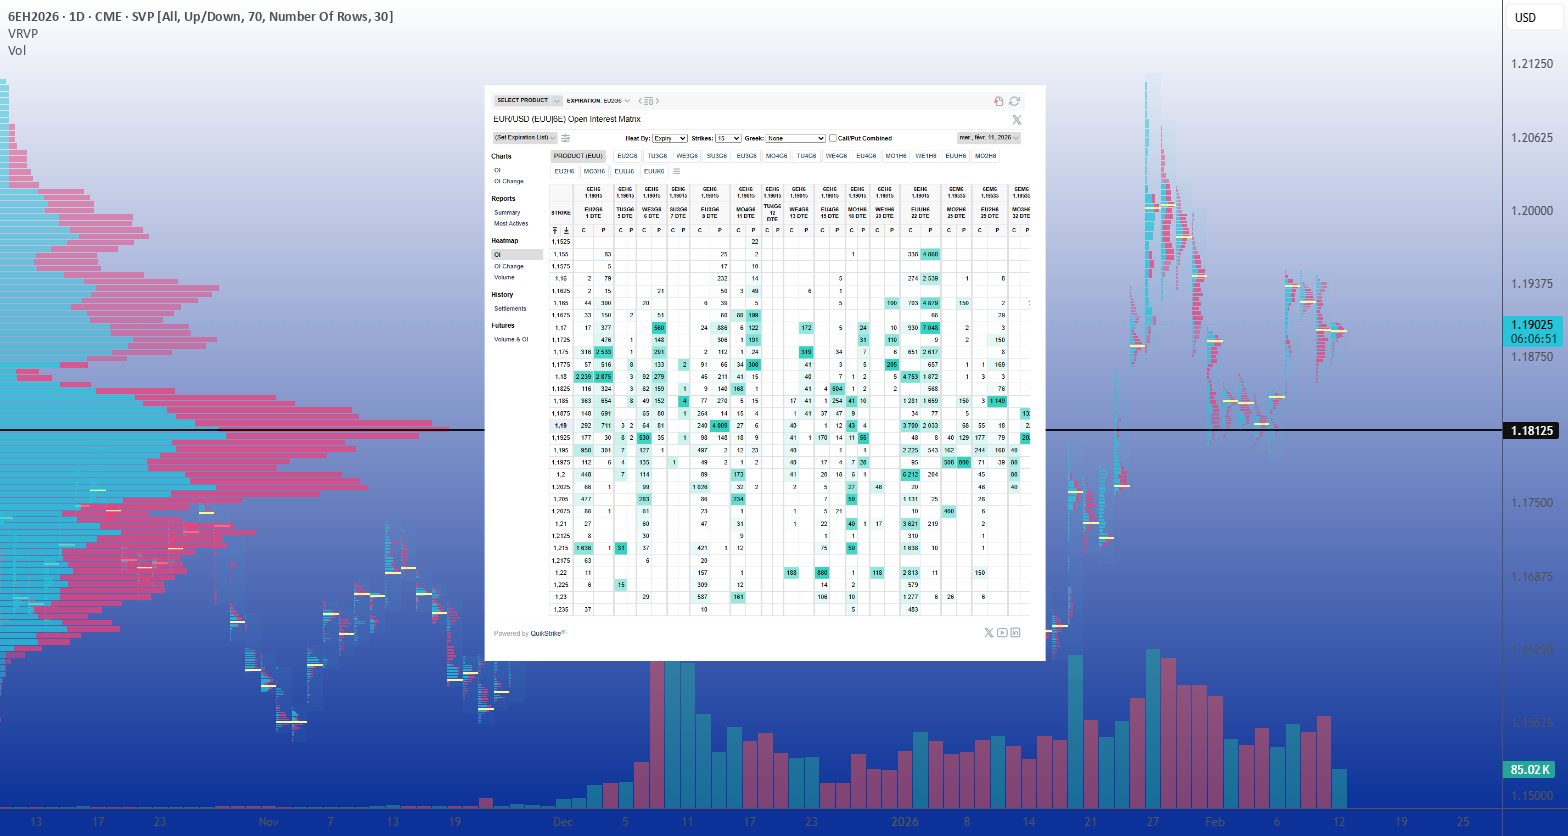Open OI Change under Charts

click(508, 181)
